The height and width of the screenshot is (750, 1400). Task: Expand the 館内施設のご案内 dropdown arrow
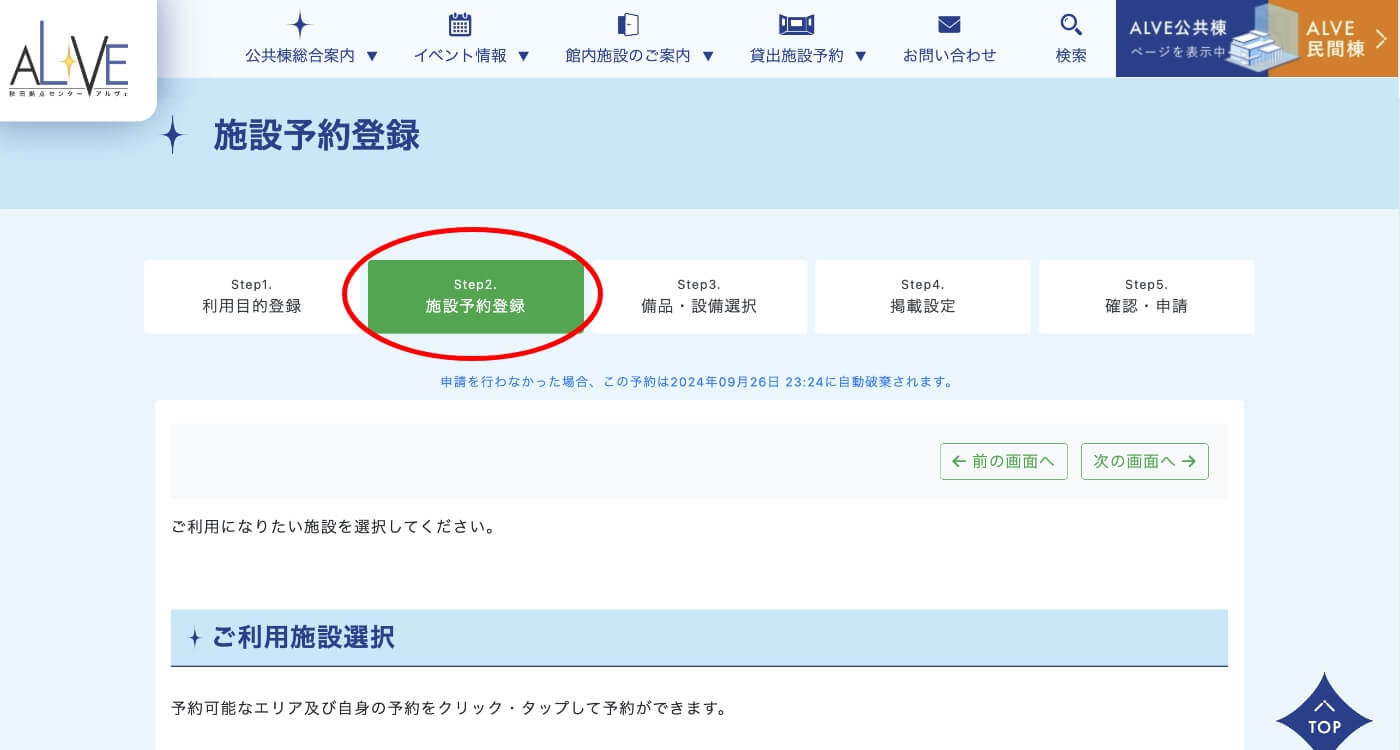click(x=708, y=56)
